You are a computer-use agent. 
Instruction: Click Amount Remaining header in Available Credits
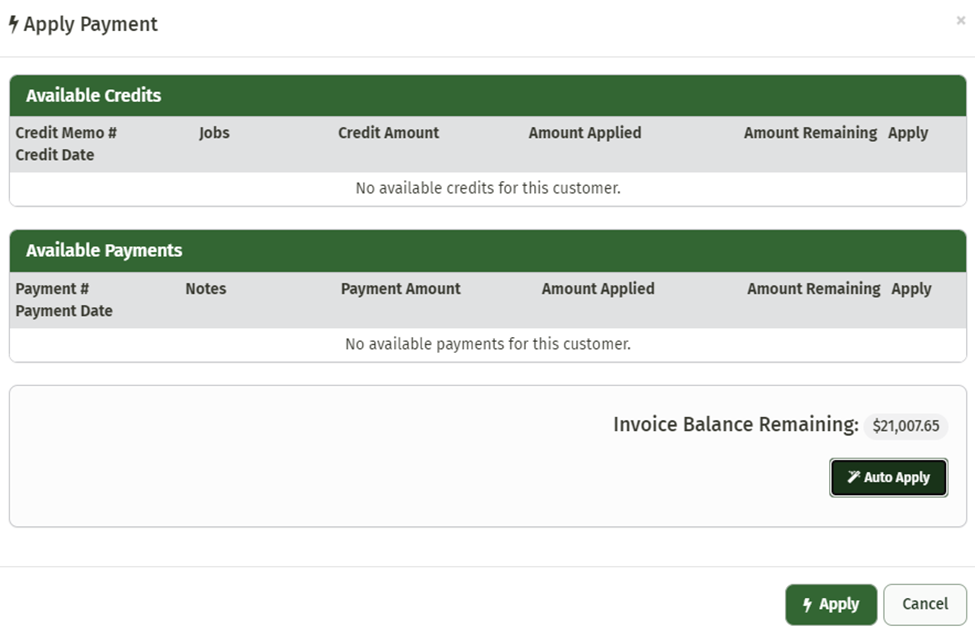tap(810, 133)
